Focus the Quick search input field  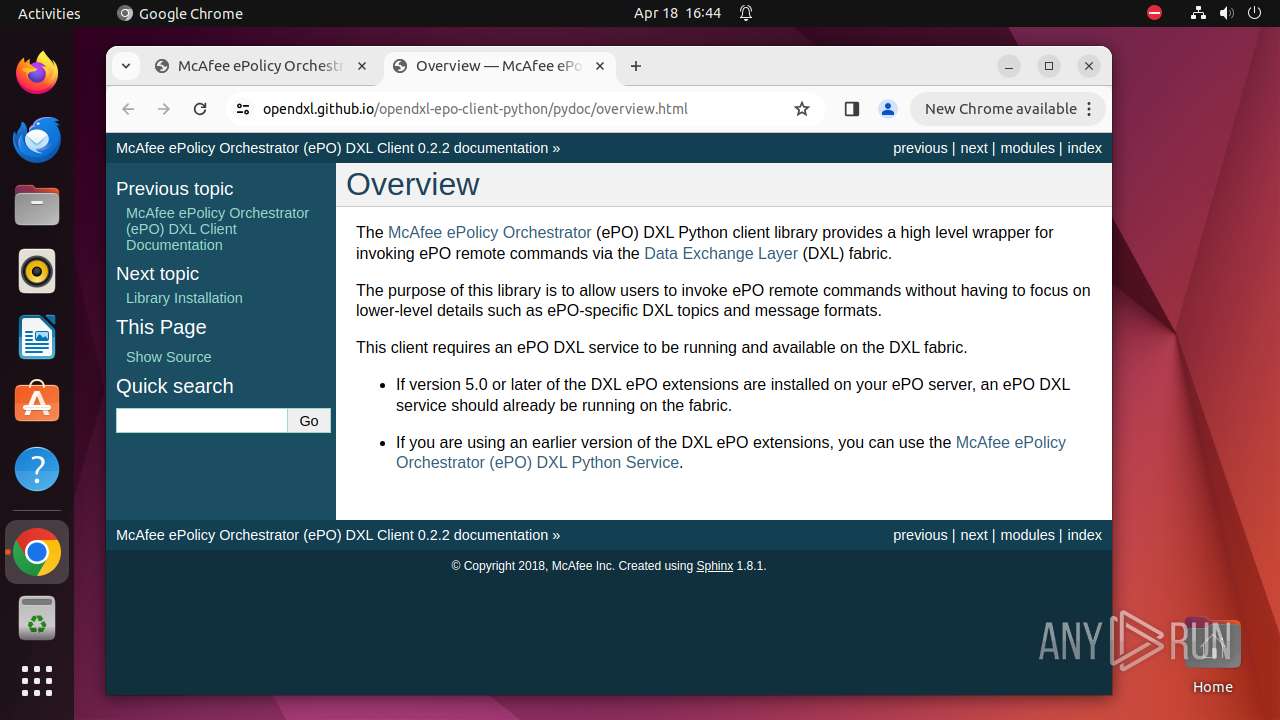[202, 421]
